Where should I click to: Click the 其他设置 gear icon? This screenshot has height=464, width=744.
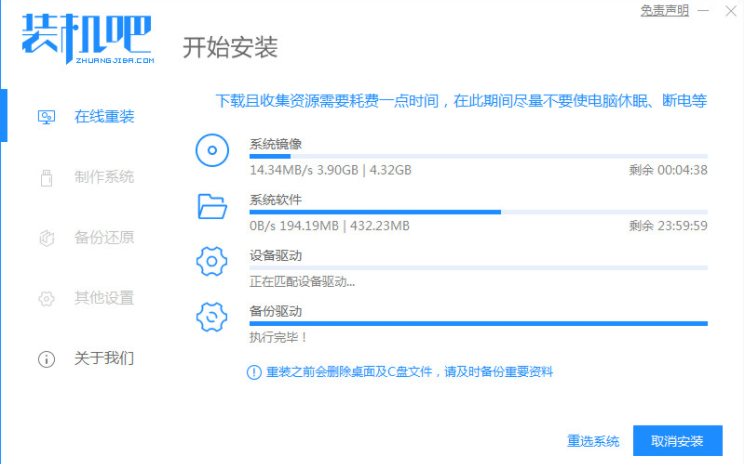click(x=46, y=298)
